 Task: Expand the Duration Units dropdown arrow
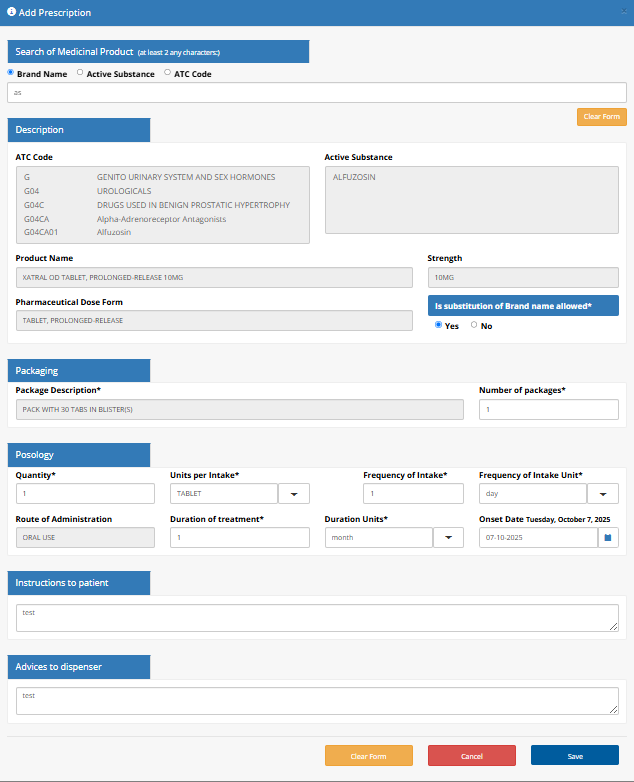448,538
